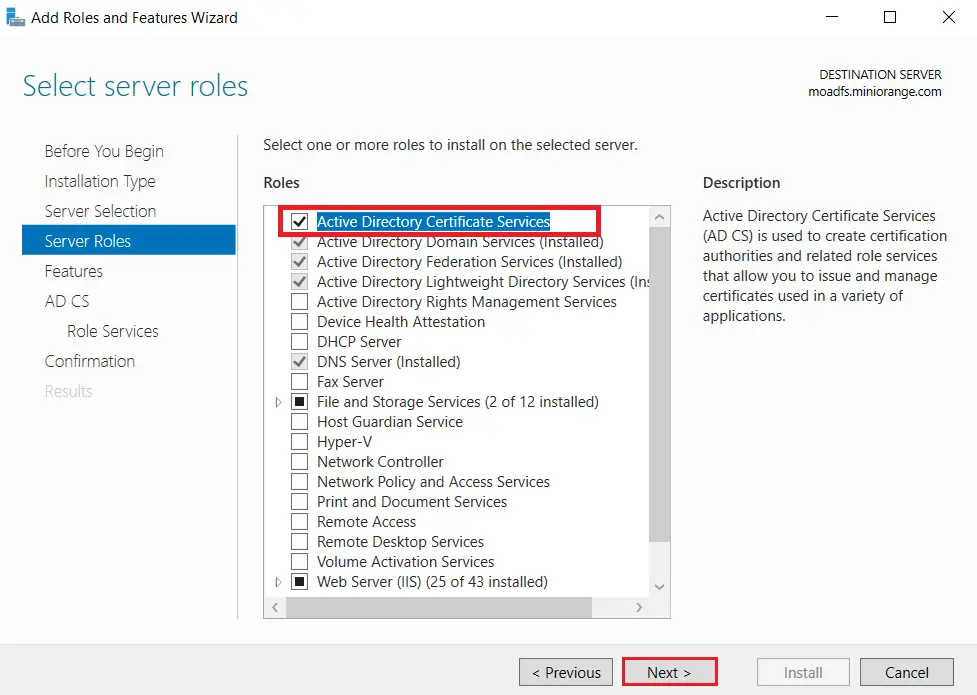The image size is (977, 695).
Task: Select the Network Controller checkbox
Action: click(x=298, y=461)
